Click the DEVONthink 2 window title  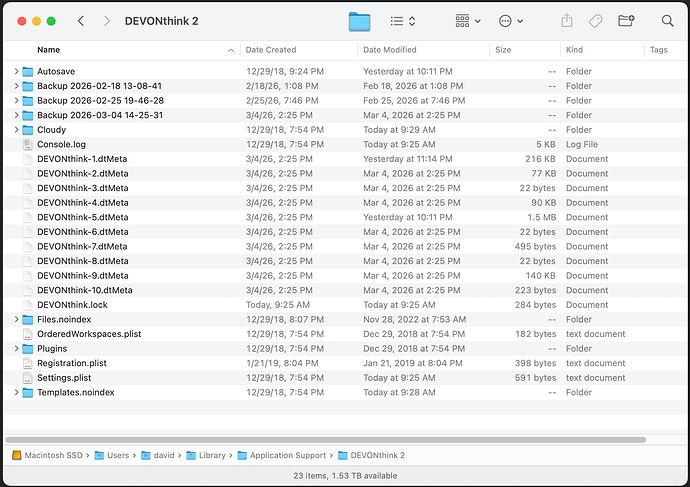pos(161,21)
